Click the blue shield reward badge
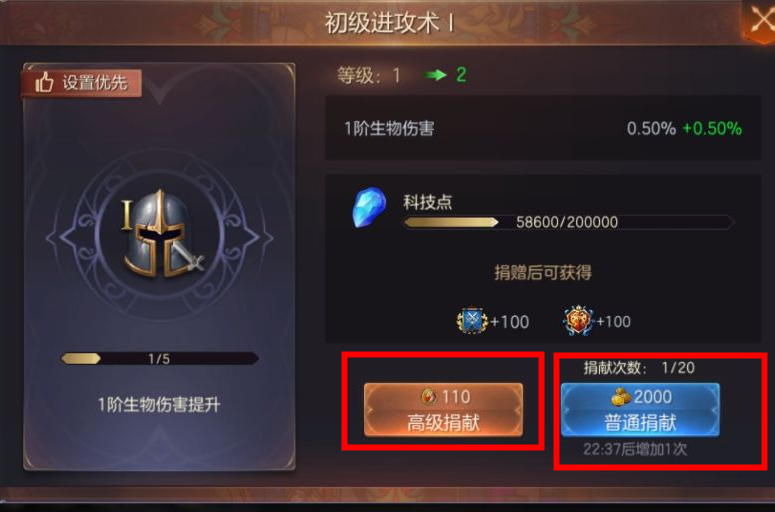The width and height of the screenshot is (775, 512). pyautogui.click(x=472, y=321)
